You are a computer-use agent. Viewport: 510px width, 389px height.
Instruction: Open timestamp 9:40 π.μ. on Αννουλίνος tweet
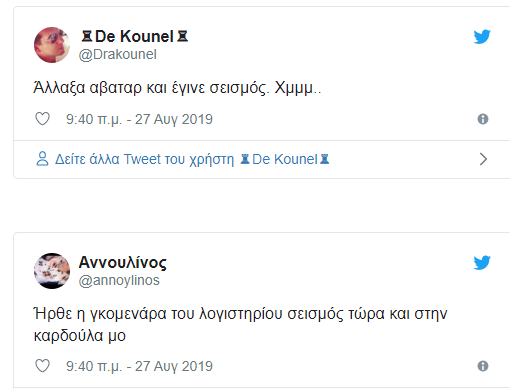pos(139,366)
